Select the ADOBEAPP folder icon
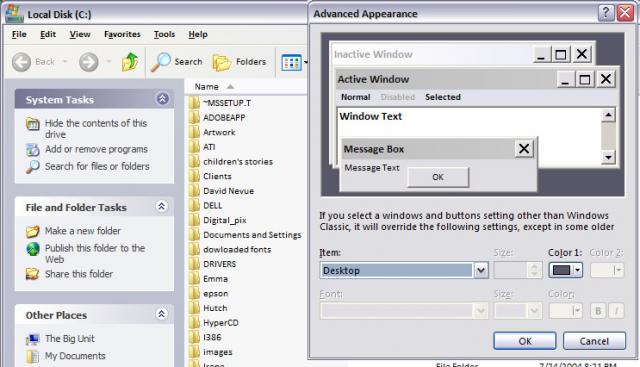 coord(194,118)
